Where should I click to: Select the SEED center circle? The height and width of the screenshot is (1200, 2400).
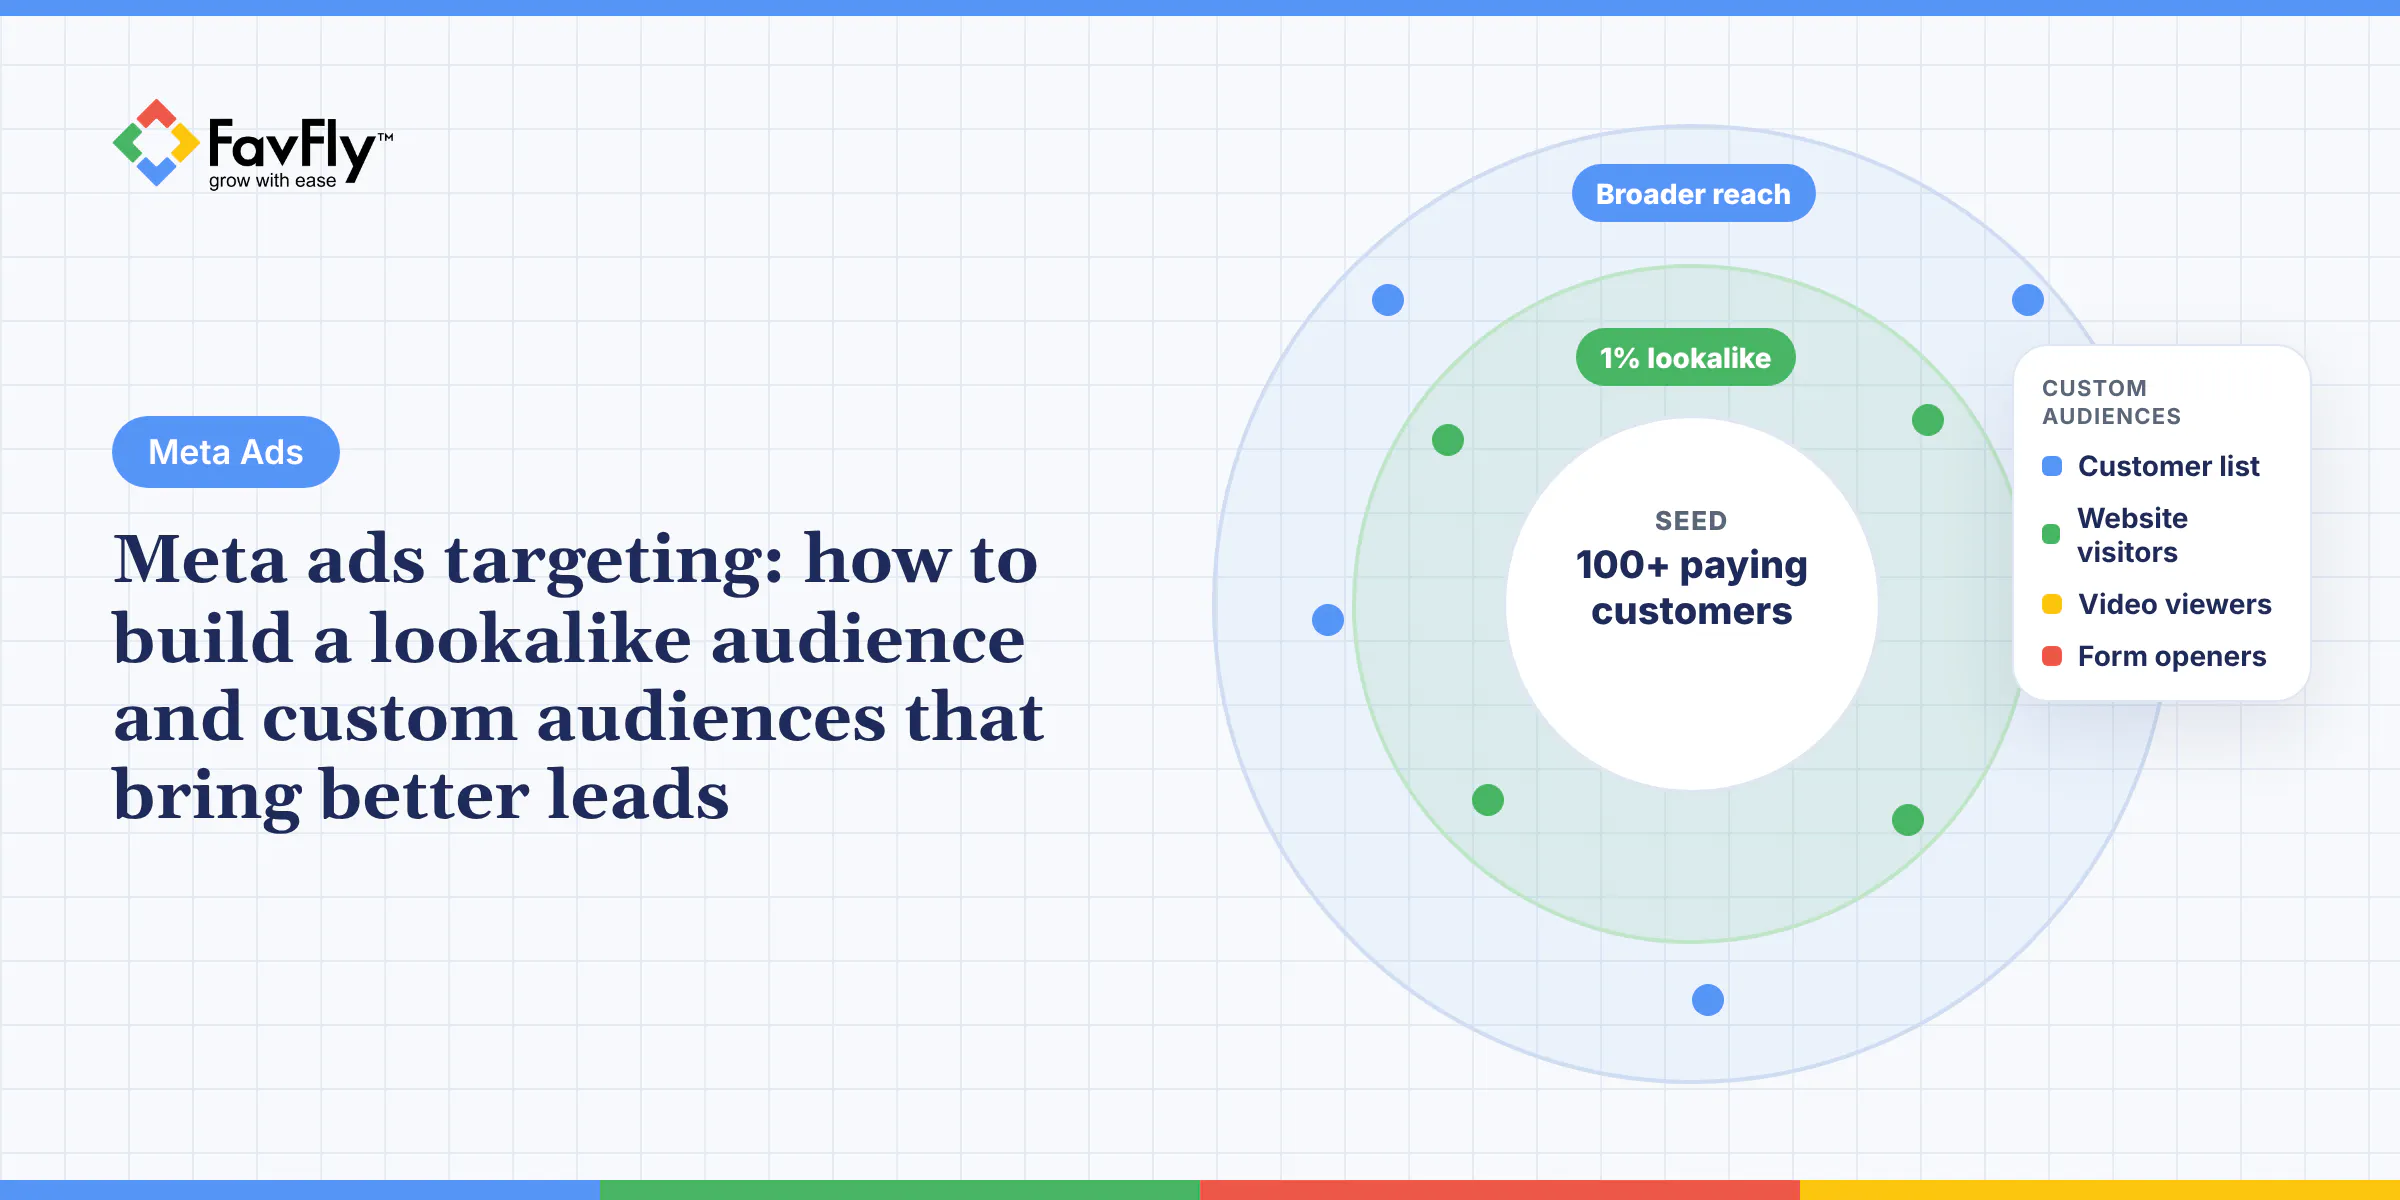[x=1692, y=604]
